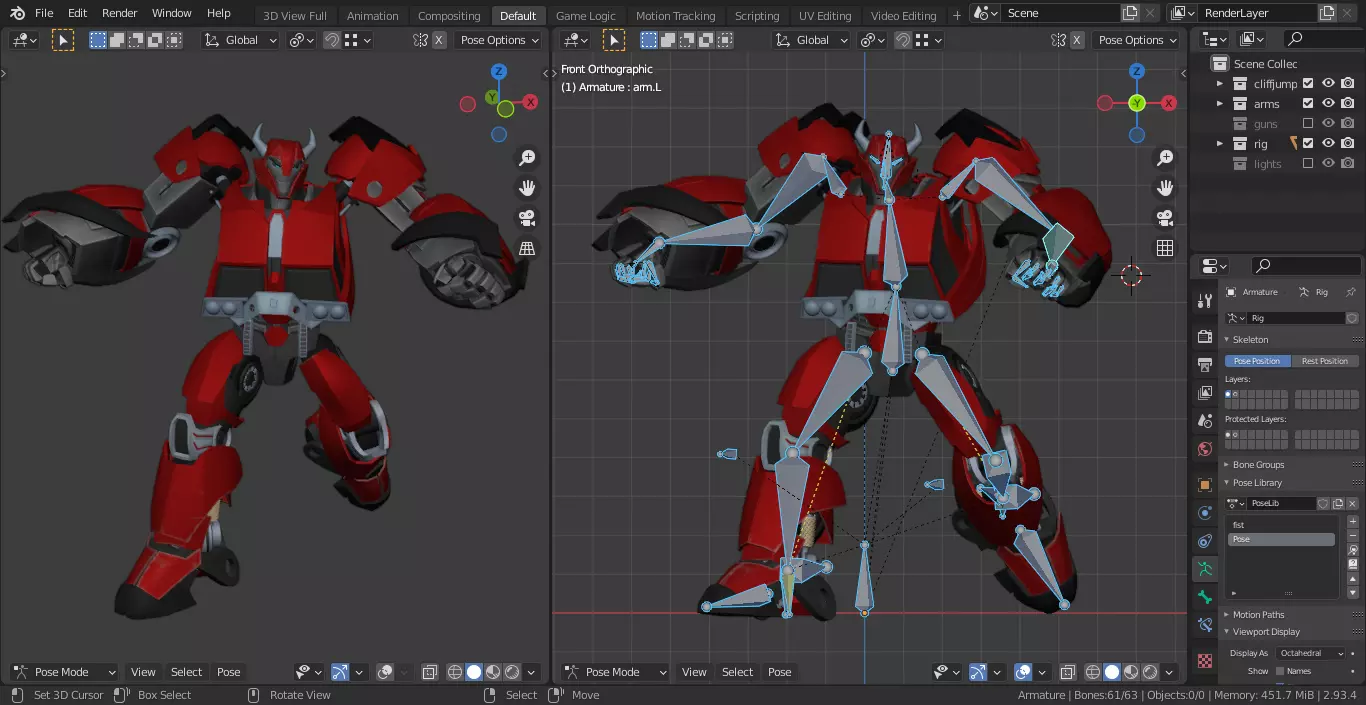Open the Object Constraints properties tab

coord(1205,541)
